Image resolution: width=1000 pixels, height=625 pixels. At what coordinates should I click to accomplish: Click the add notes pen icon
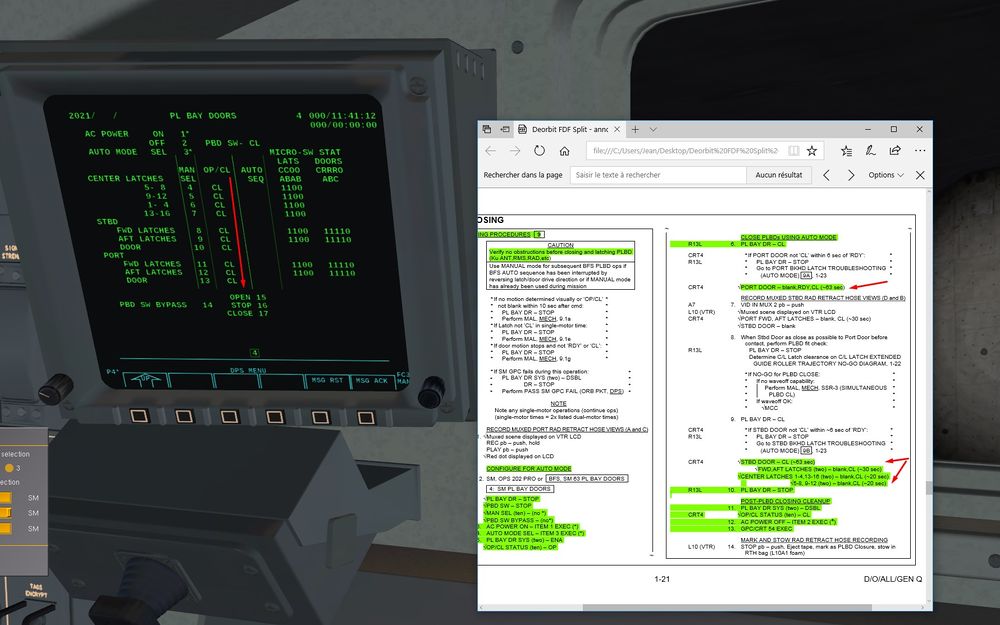point(870,151)
